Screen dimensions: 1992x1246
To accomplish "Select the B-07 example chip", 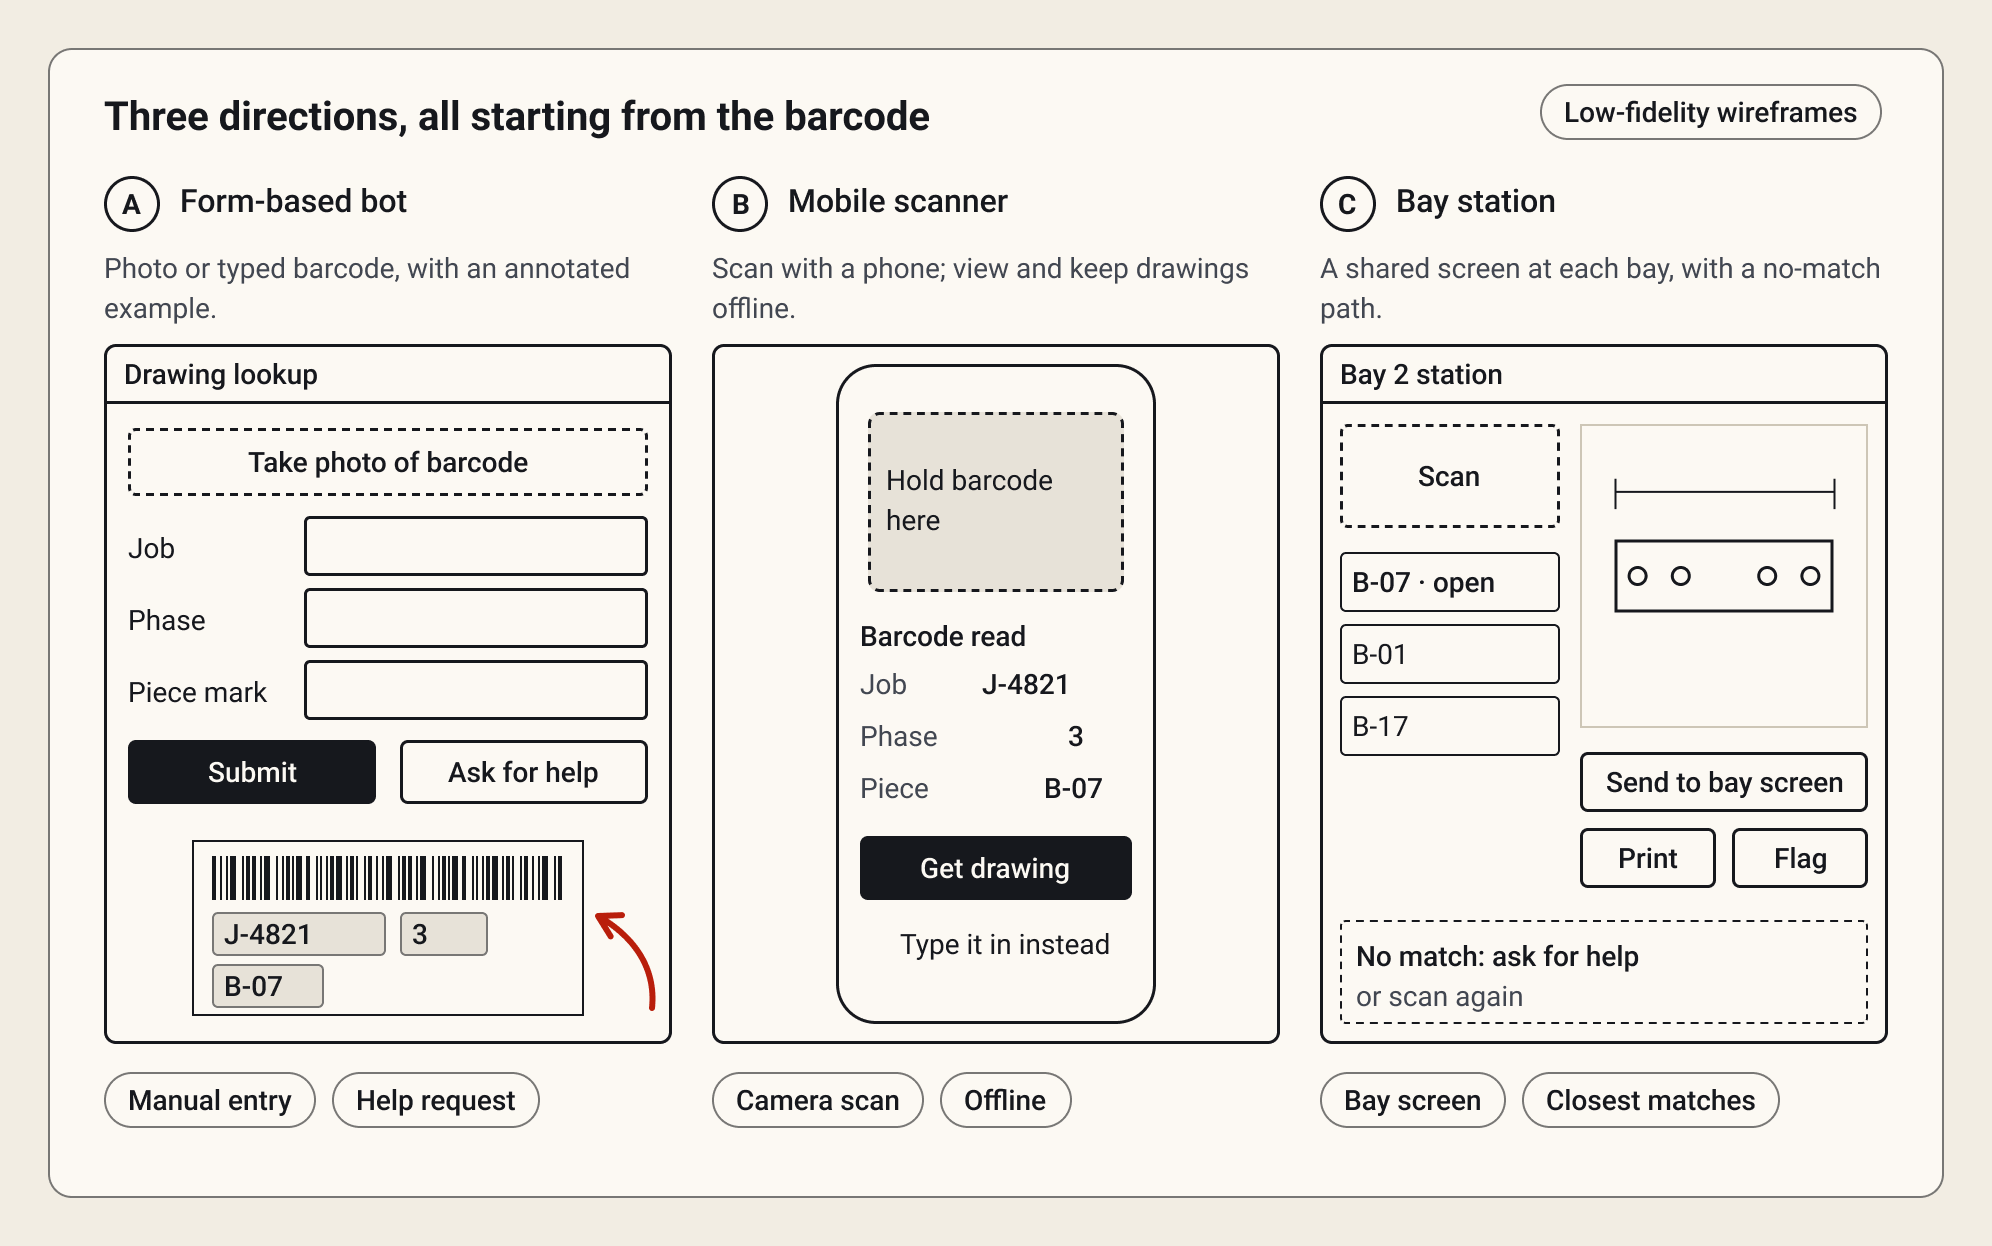I will pyautogui.click(x=268, y=986).
